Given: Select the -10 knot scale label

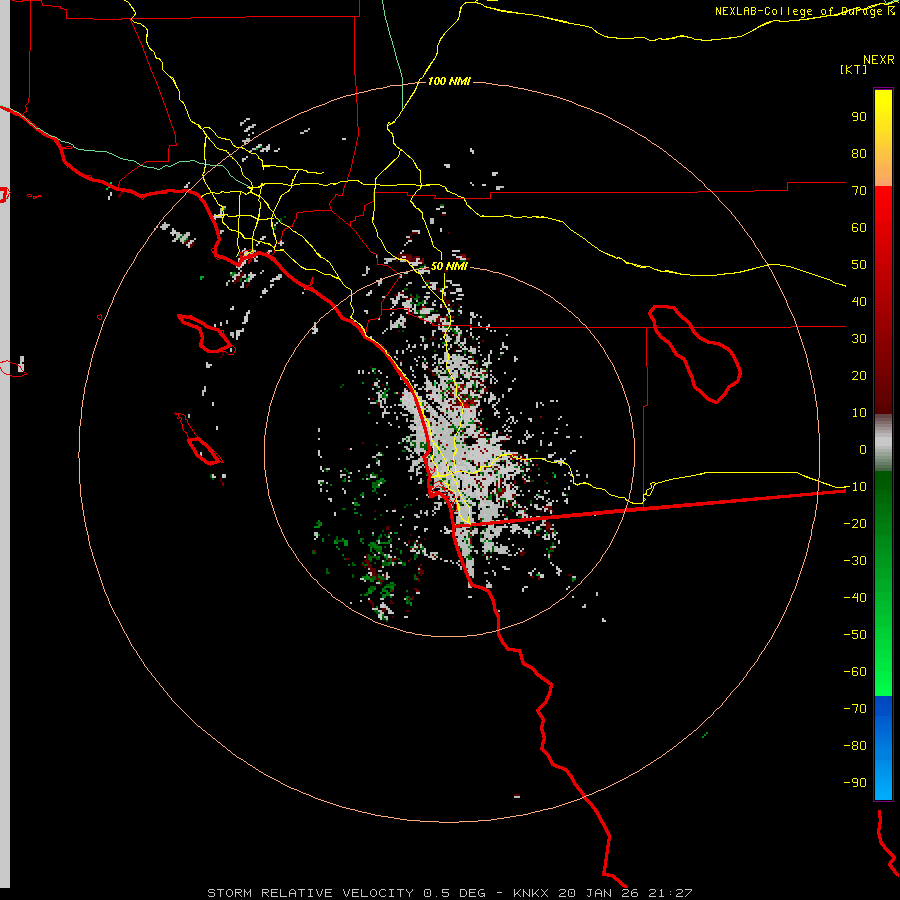Looking at the screenshot, I should [855, 487].
